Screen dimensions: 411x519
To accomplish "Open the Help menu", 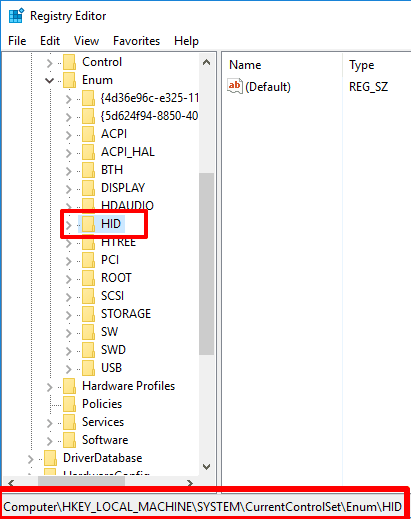I will 186,41.
